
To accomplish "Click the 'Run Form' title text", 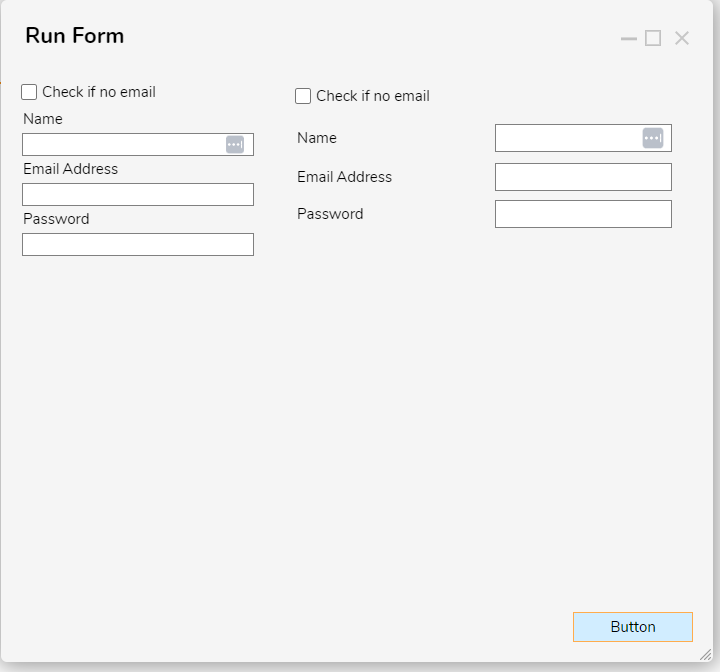I will [x=75, y=36].
